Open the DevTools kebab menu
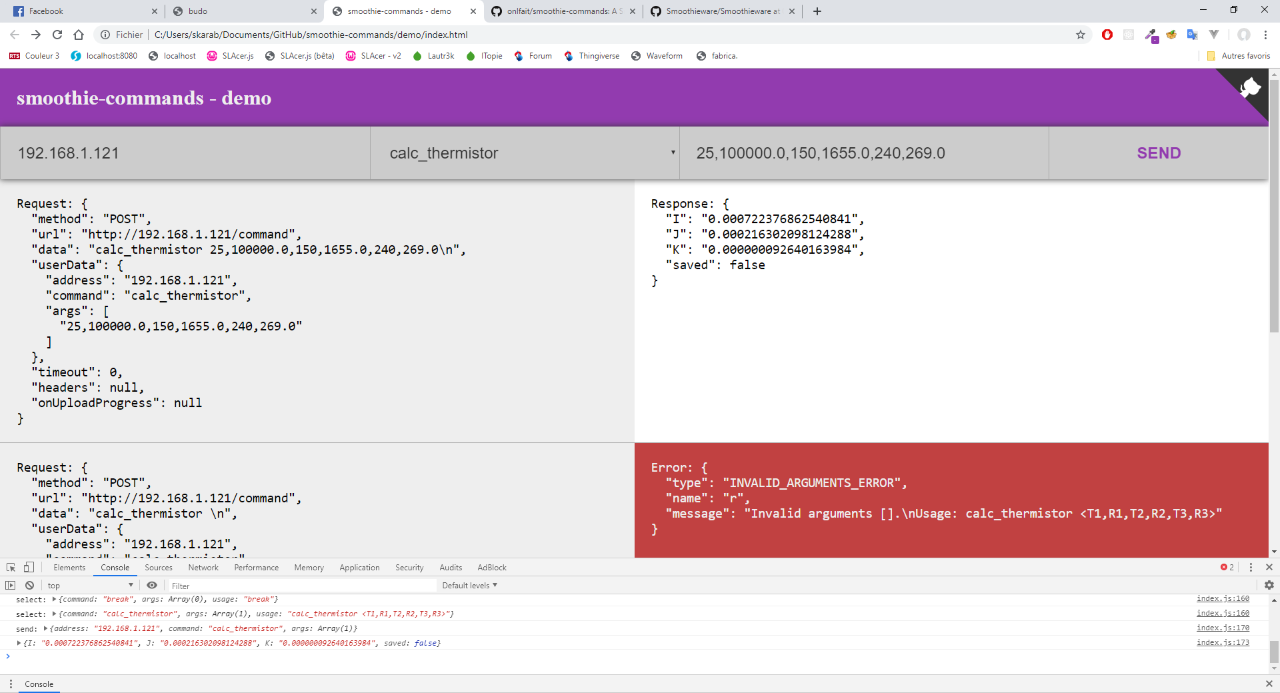Image resolution: width=1280 pixels, height=693 pixels. [1251, 567]
